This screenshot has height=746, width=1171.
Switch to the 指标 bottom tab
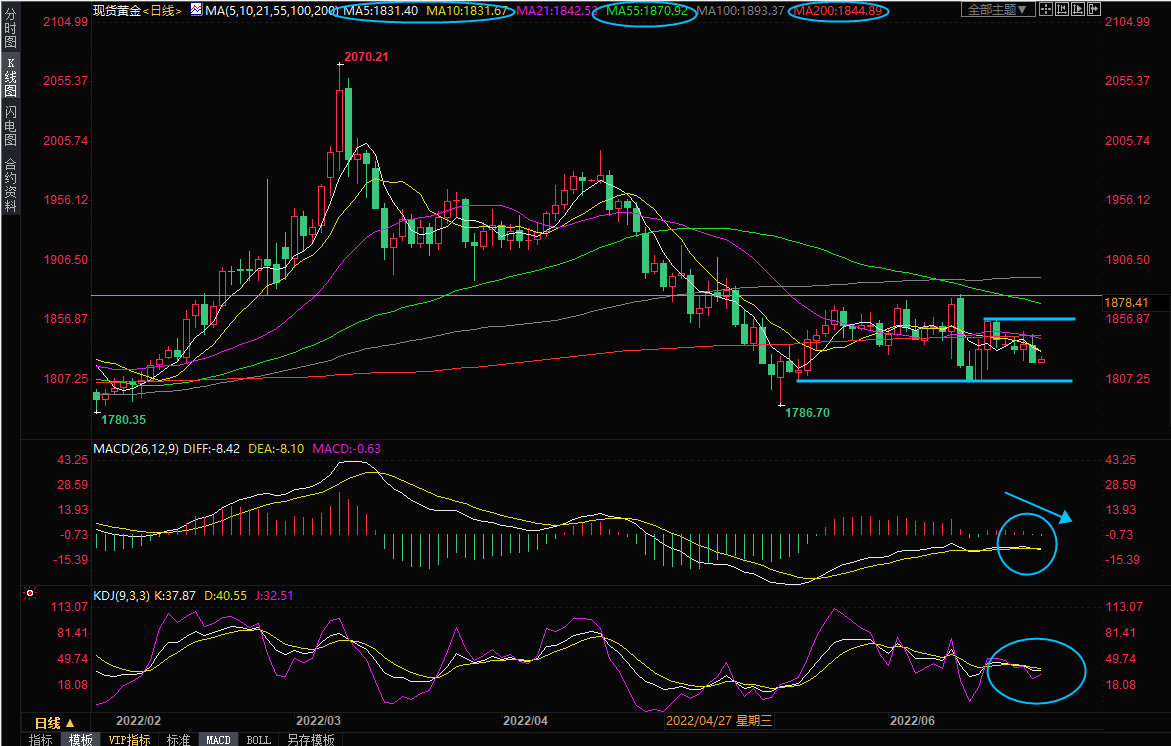[41, 740]
